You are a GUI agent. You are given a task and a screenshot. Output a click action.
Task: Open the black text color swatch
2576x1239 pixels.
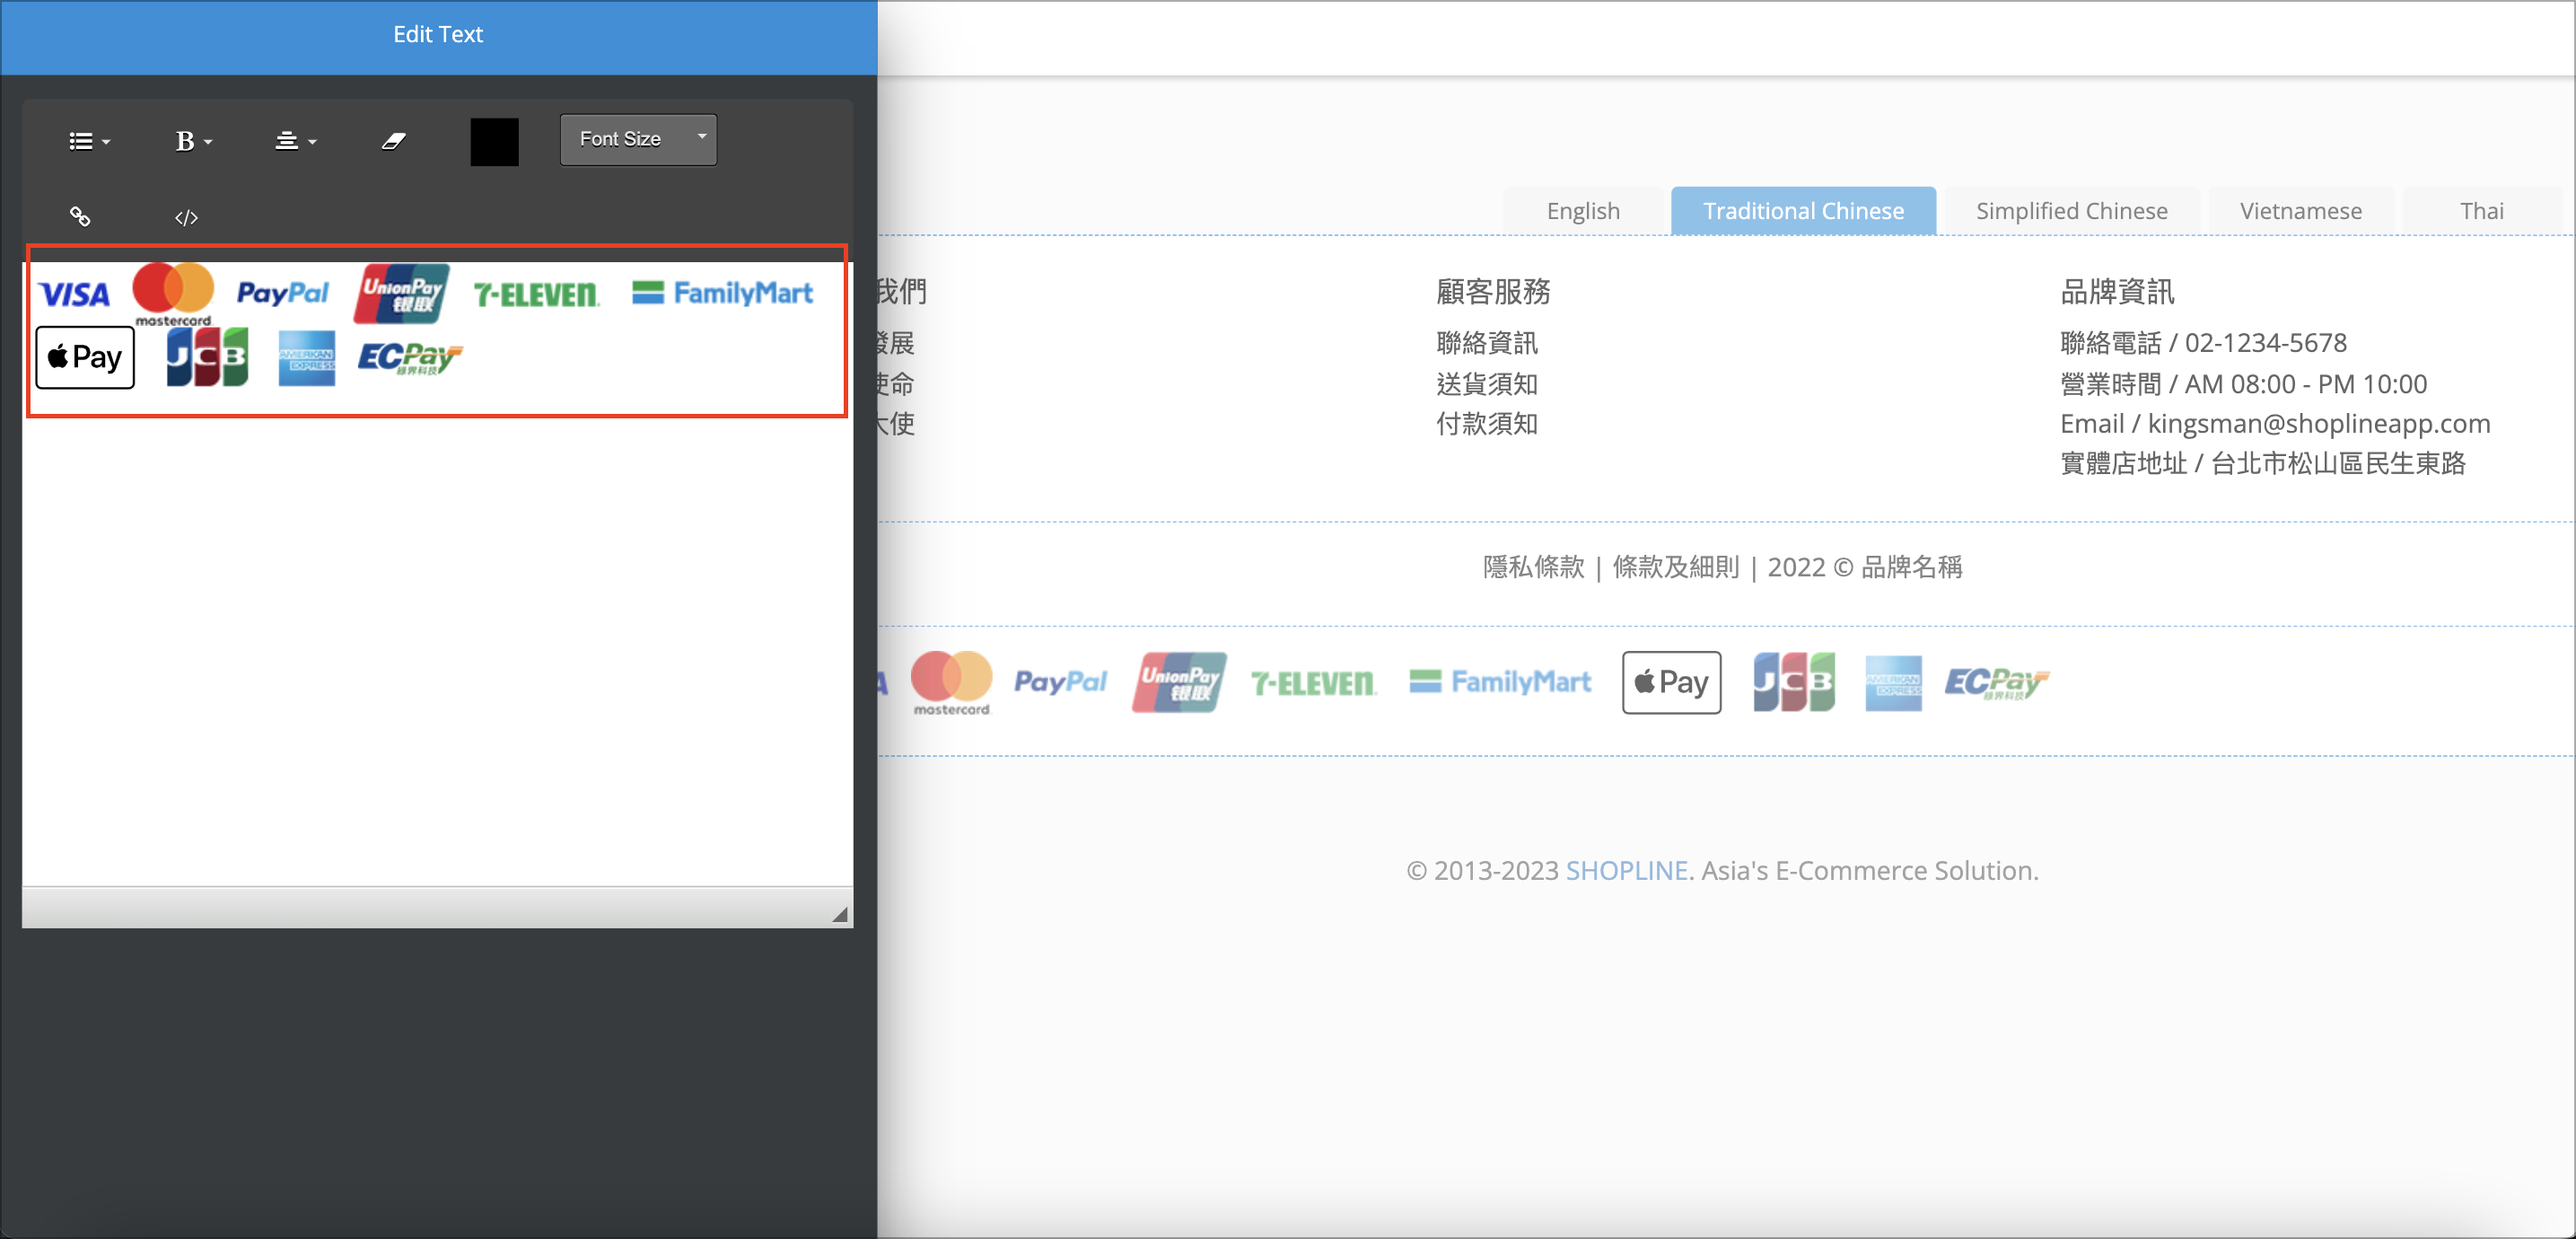pyautogui.click(x=494, y=141)
